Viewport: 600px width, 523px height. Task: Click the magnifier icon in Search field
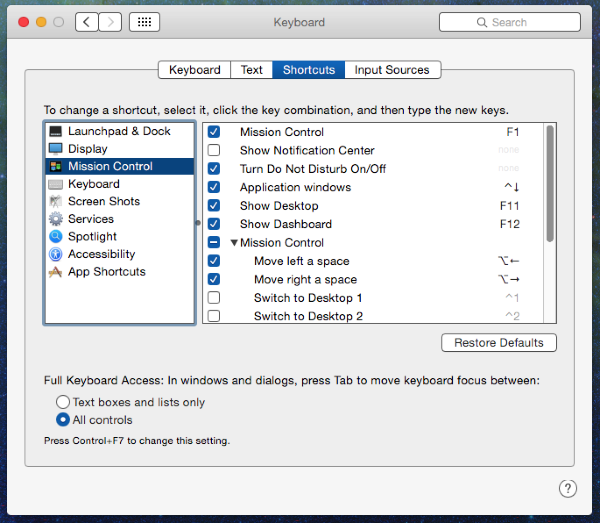(x=482, y=22)
